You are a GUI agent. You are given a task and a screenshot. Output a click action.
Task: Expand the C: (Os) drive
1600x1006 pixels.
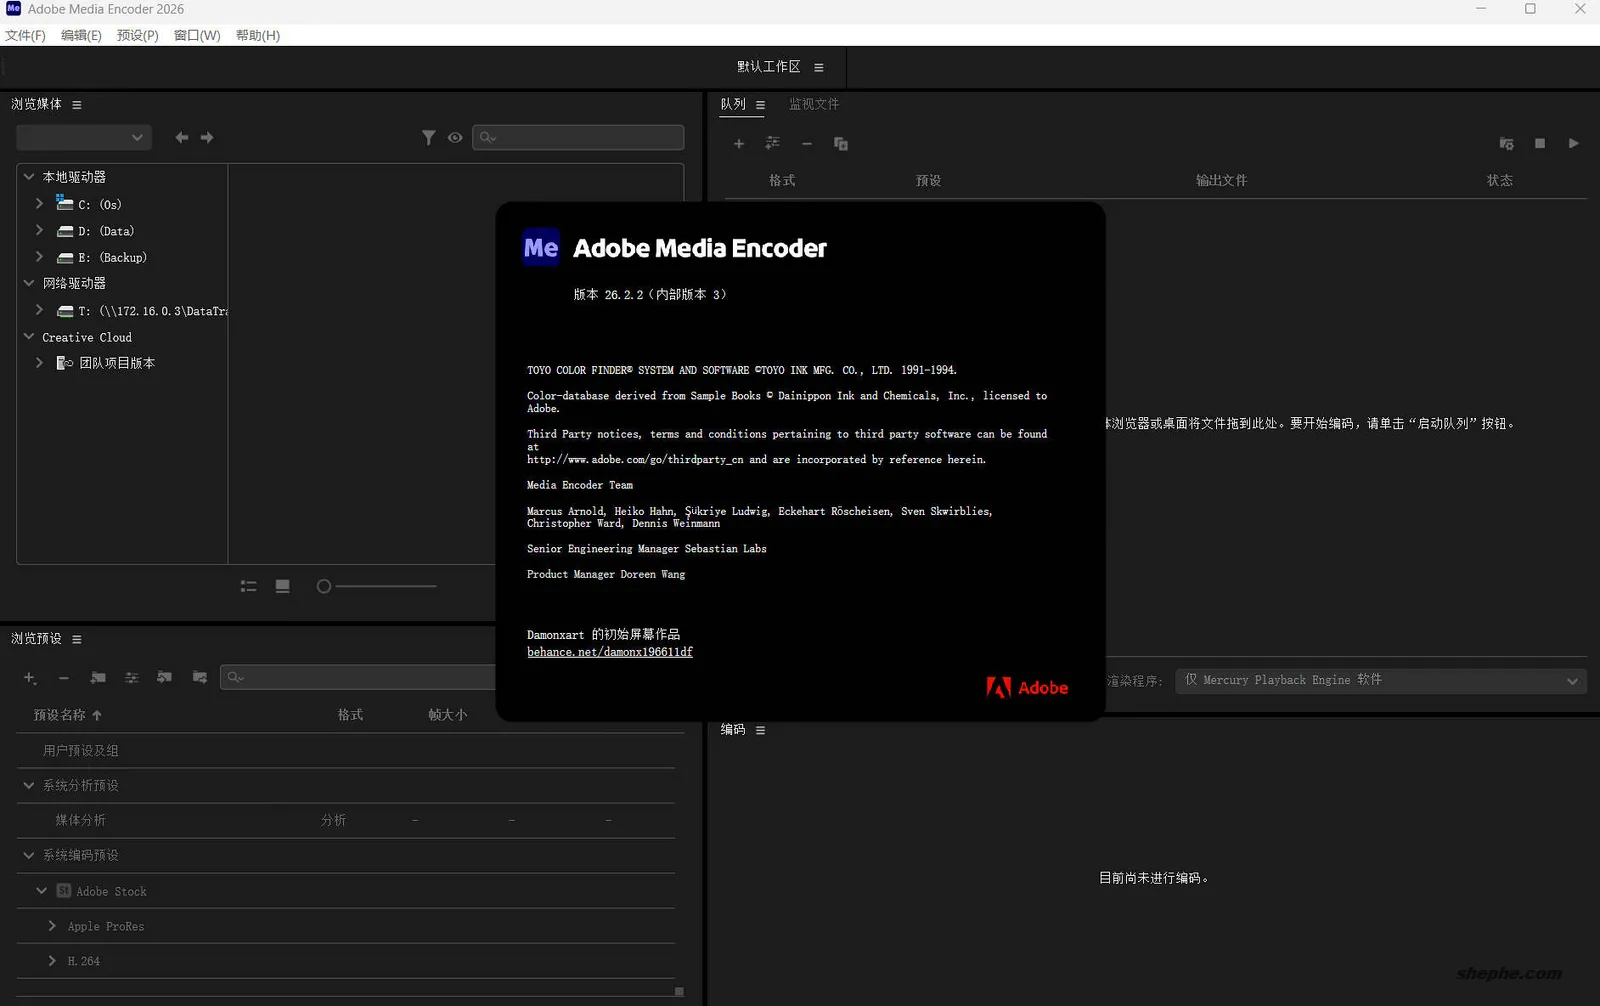point(40,204)
